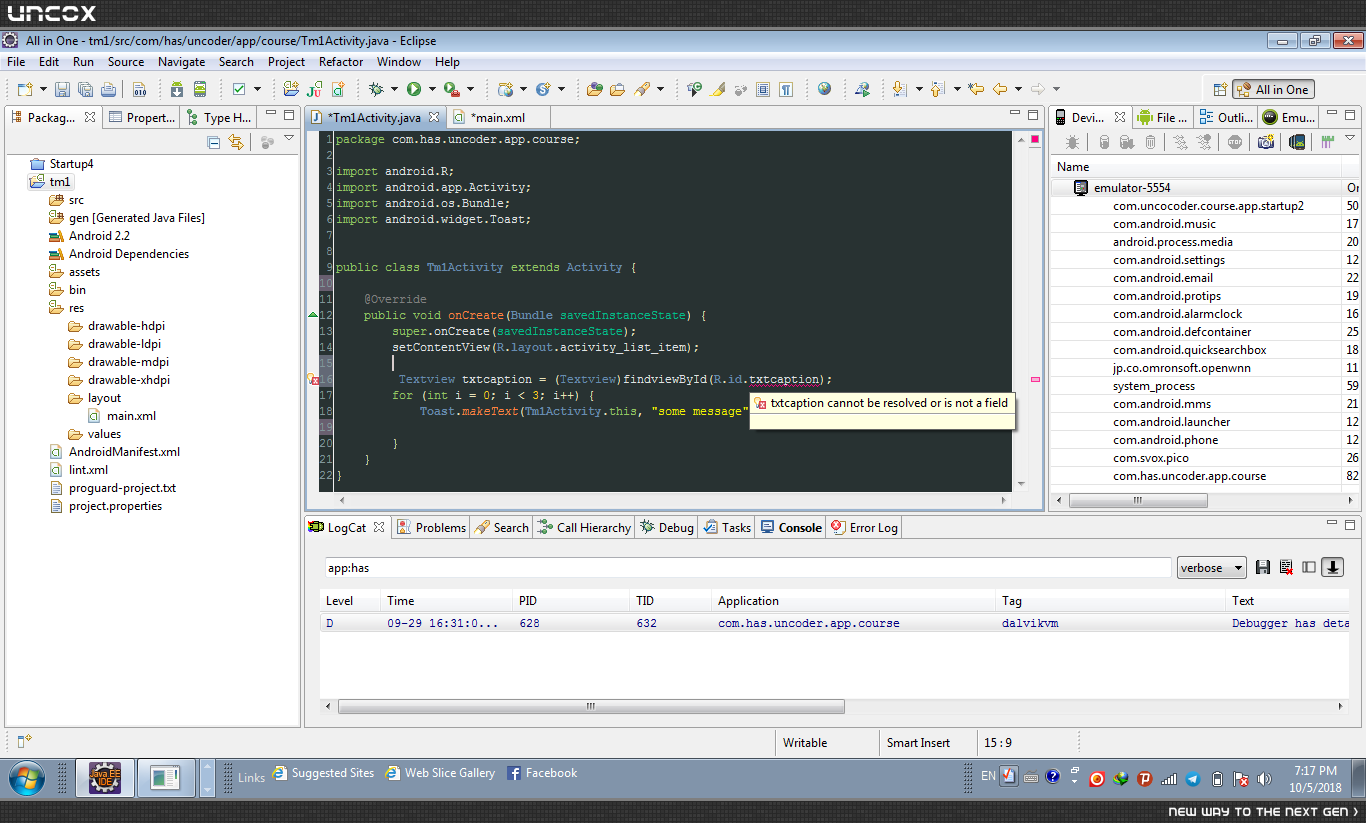
Task: Click the Web Slice Gallery link
Action: point(441,773)
